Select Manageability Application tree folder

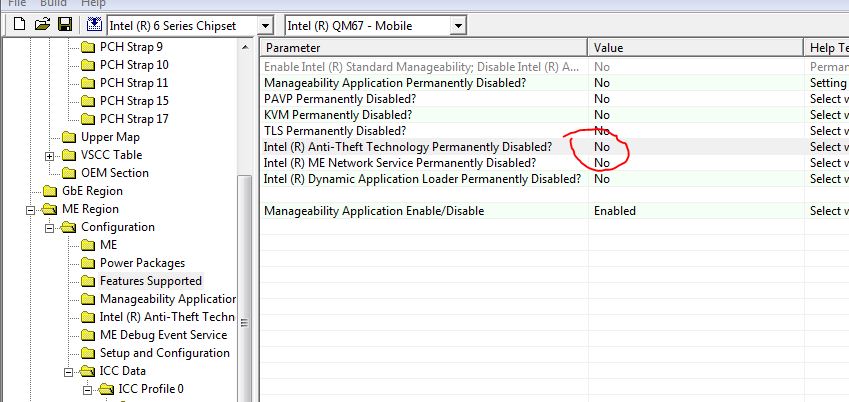tap(168, 299)
